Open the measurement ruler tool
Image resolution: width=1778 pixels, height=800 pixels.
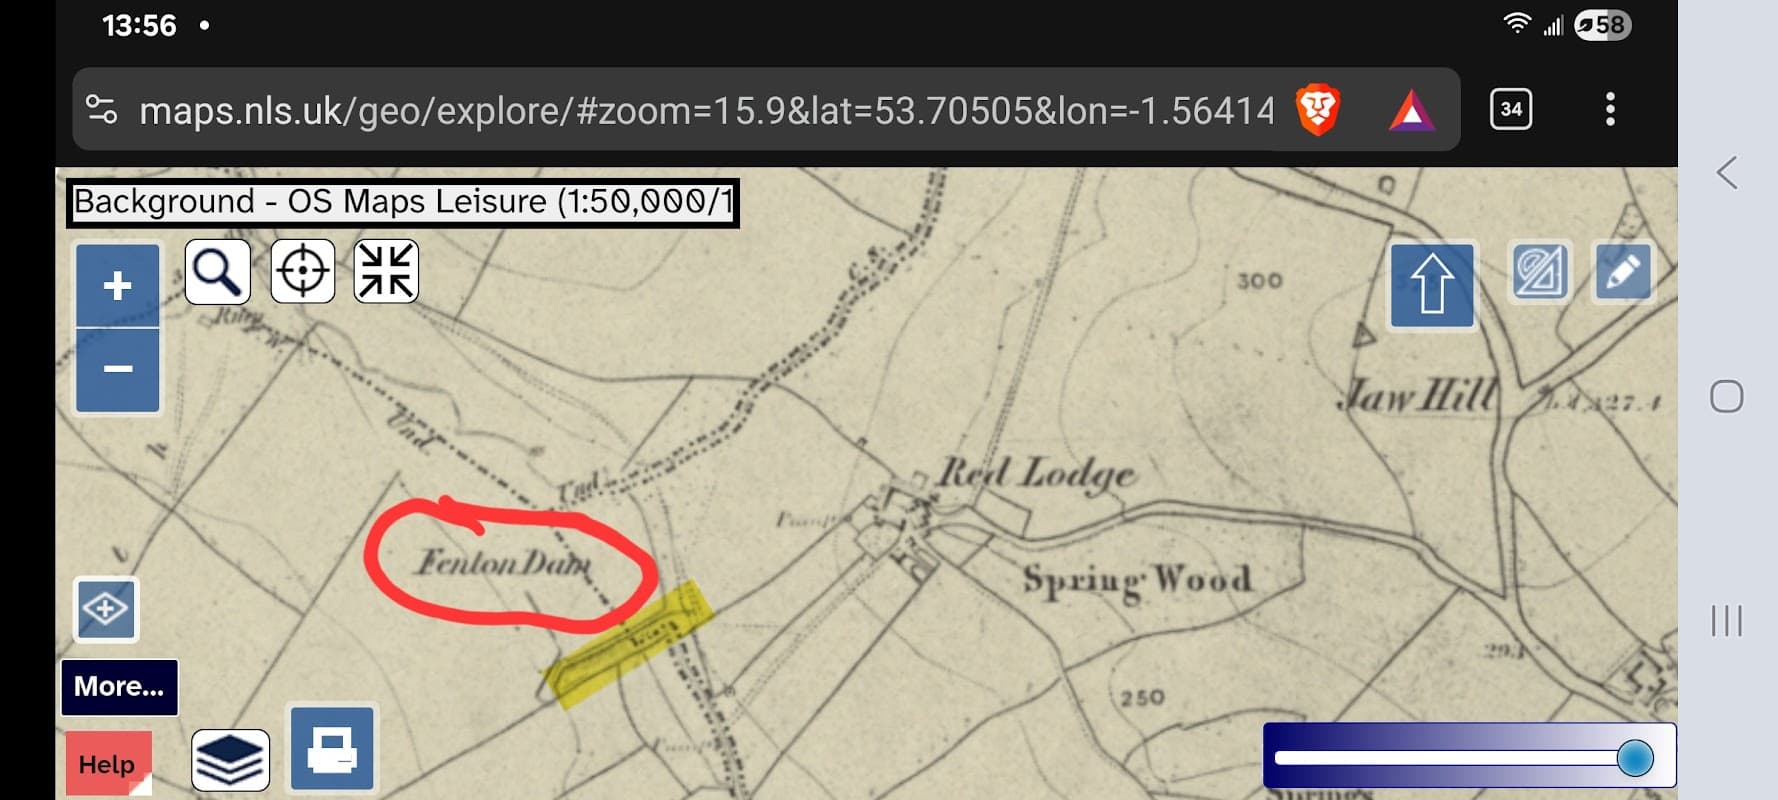(1539, 272)
